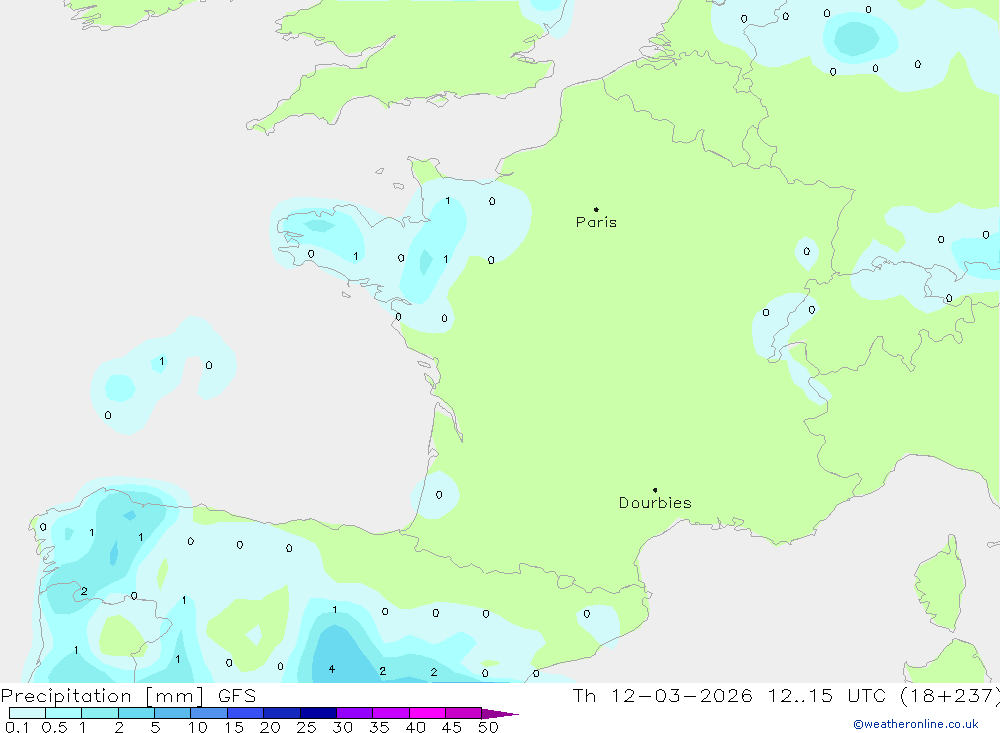The image size is (1000, 733).
Task: Pick the 0.1–0.5 mm palest legend swatch
Action: tap(27, 713)
